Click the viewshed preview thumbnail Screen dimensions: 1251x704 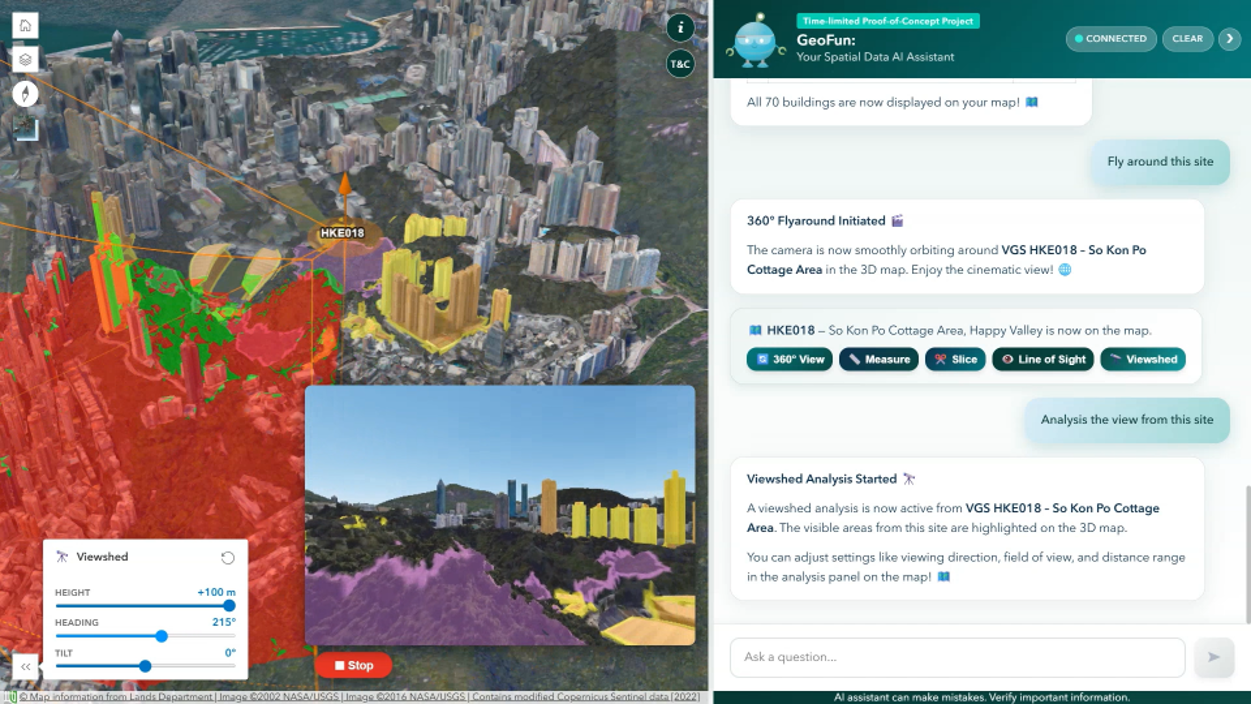tap(500, 515)
